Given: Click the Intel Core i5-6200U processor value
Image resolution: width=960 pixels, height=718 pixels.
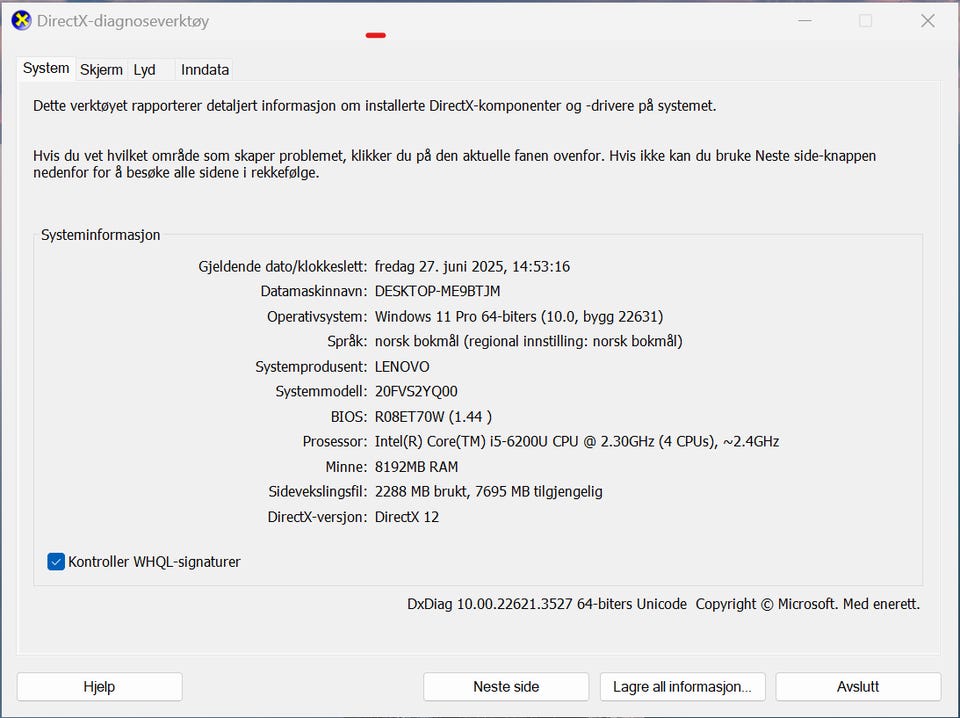Looking at the screenshot, I should [x=577, y=441].
